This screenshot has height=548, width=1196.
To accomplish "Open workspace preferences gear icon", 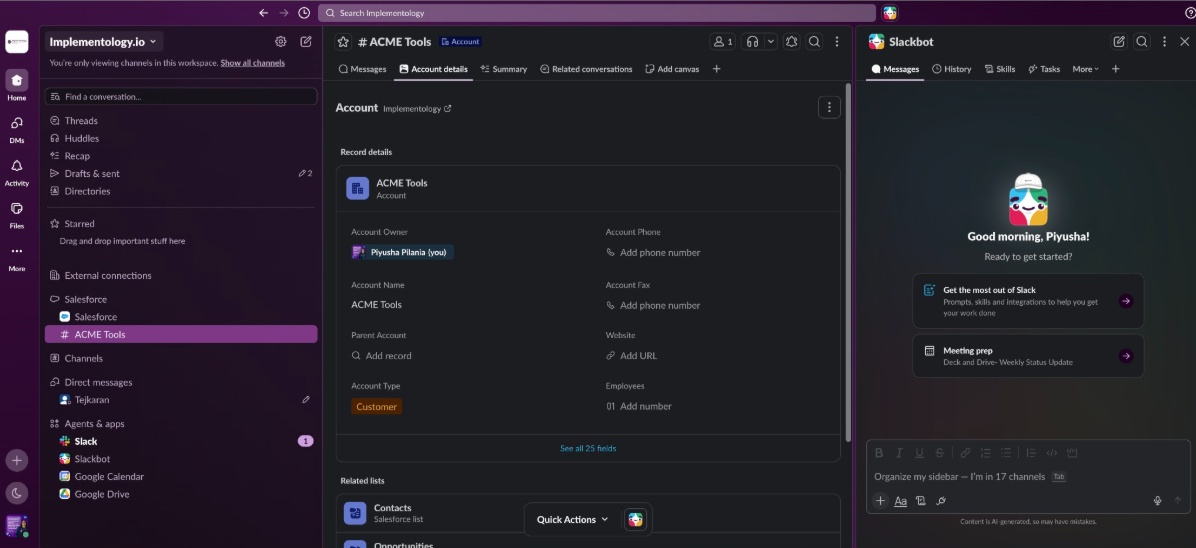I will point(281,42).
